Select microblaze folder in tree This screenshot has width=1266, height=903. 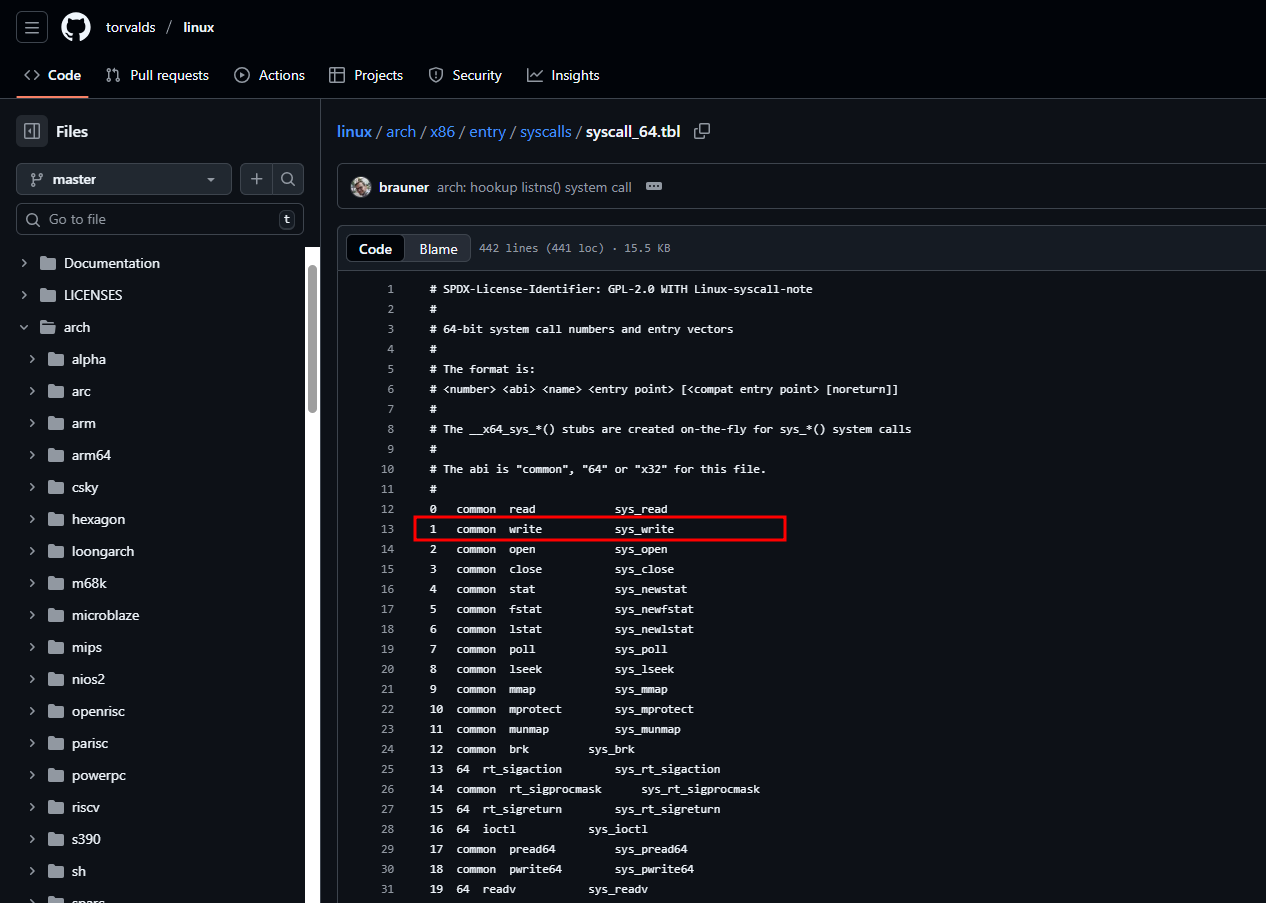pyautogui.click(x=105, y=615)
